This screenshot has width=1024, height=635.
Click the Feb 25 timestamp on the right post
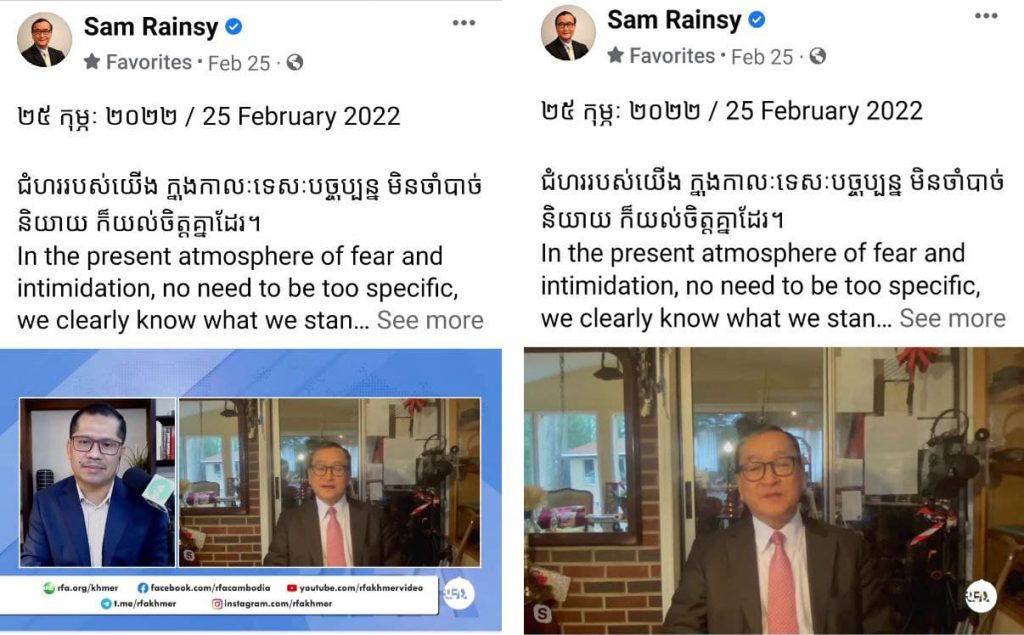(x=762, y=57)
